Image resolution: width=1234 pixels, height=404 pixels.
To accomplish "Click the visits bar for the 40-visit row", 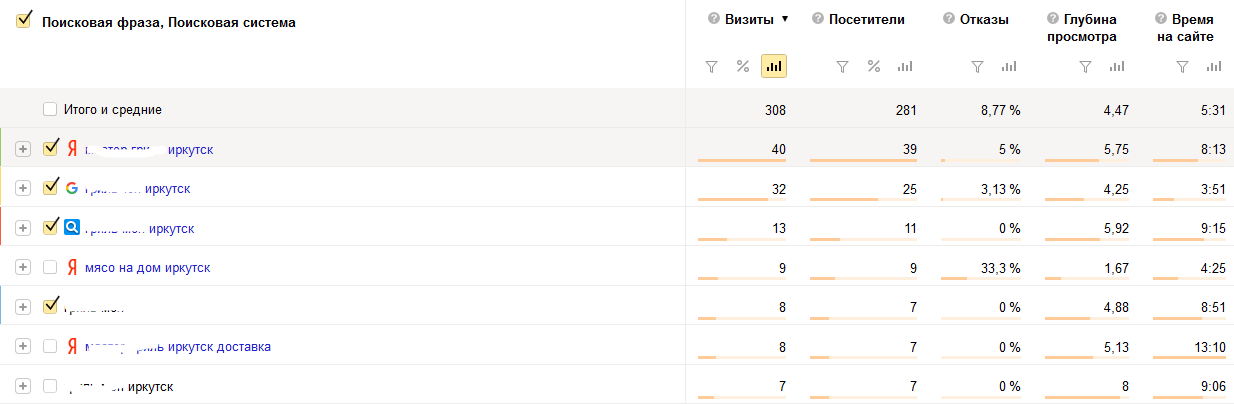I will [742, 160].
